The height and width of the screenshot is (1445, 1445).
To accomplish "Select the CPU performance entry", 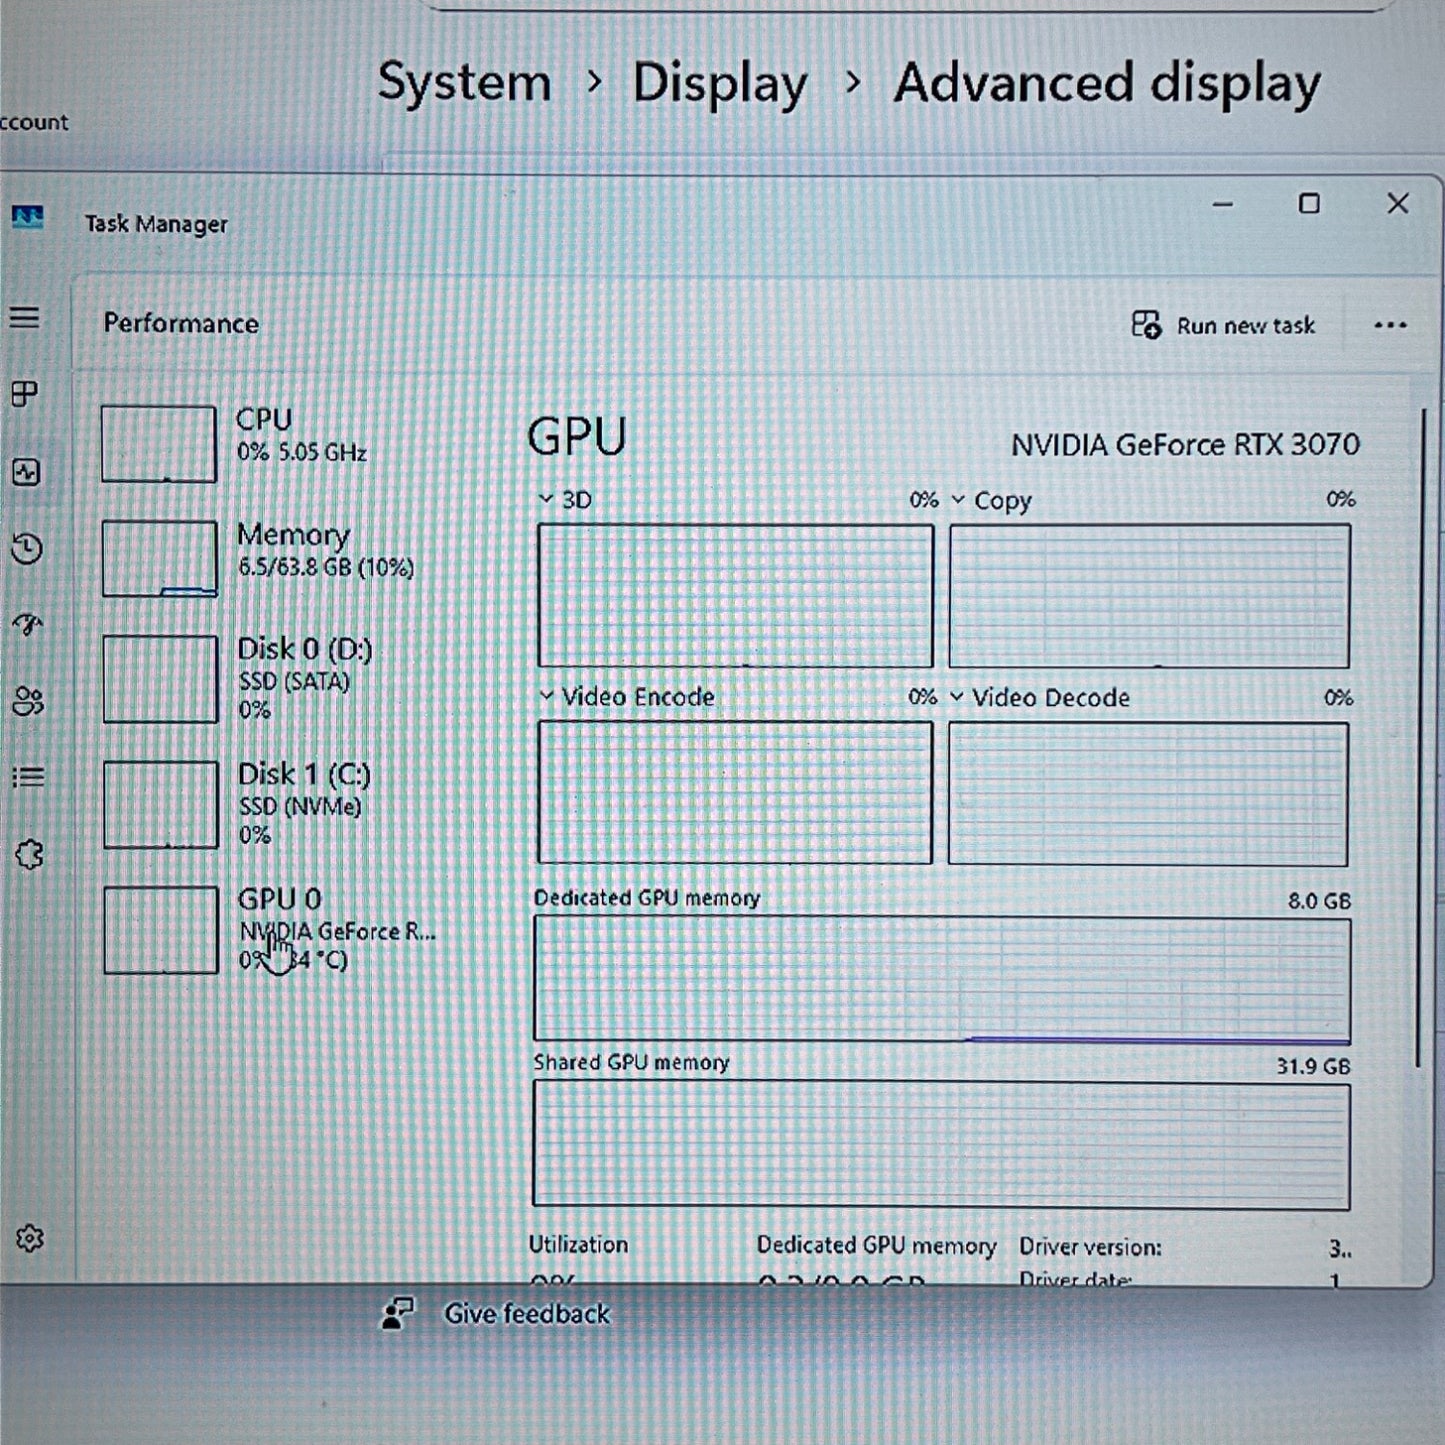I will pyautogui.click(x=270, y=443).
